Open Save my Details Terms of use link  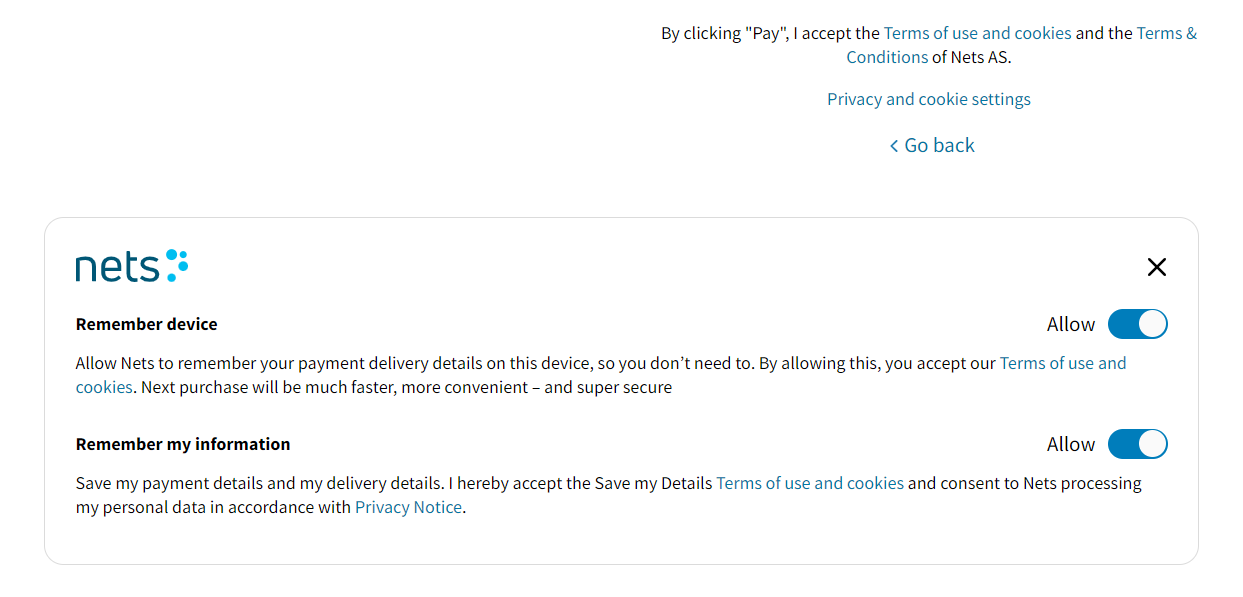[x=809, y=483]
